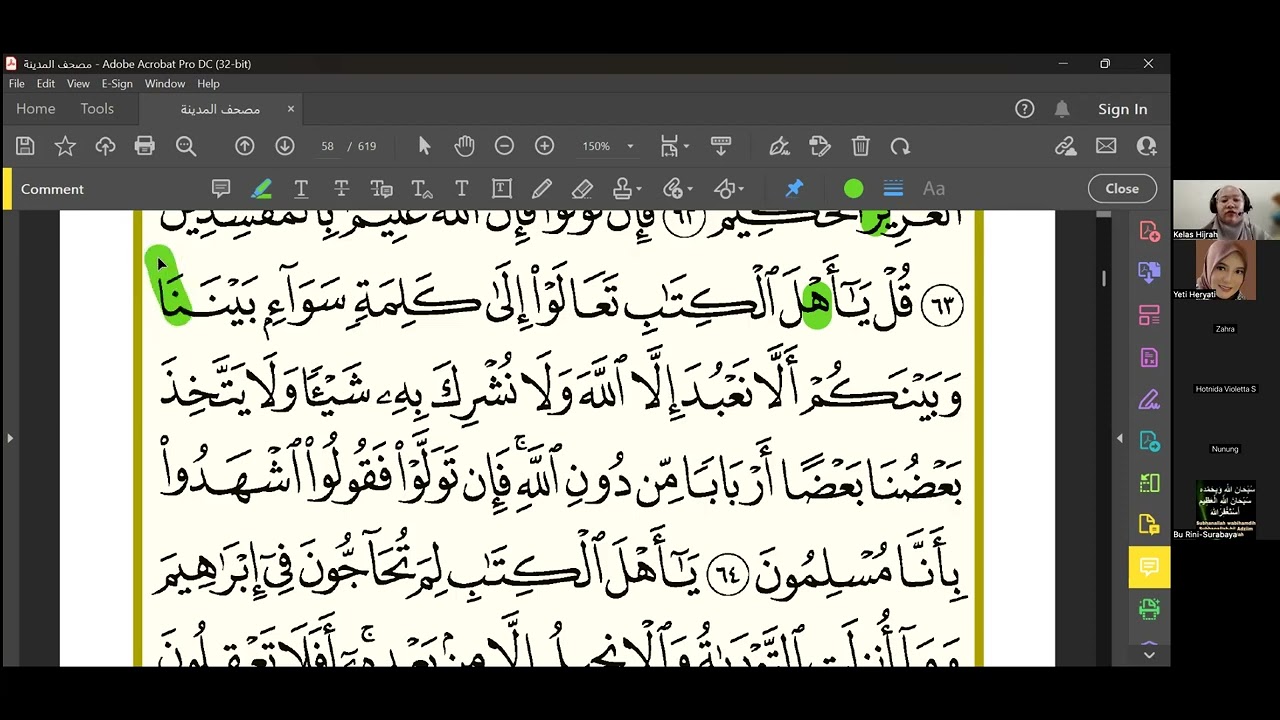Expand more tools chevron at pane bottom
The image size is (1280, 720).
[x=1149, y=655]
